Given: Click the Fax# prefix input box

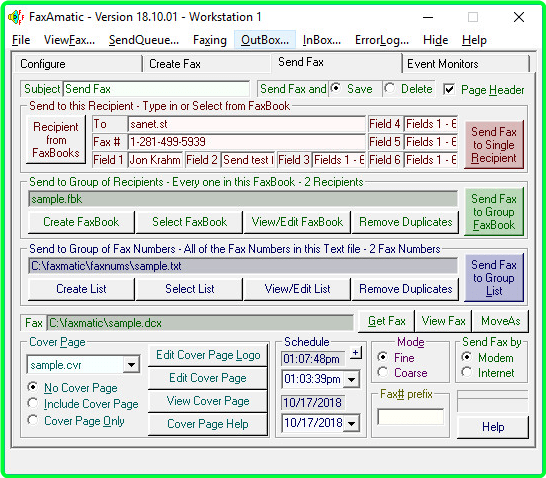Looking at the screenshot, I should (411, 416).
